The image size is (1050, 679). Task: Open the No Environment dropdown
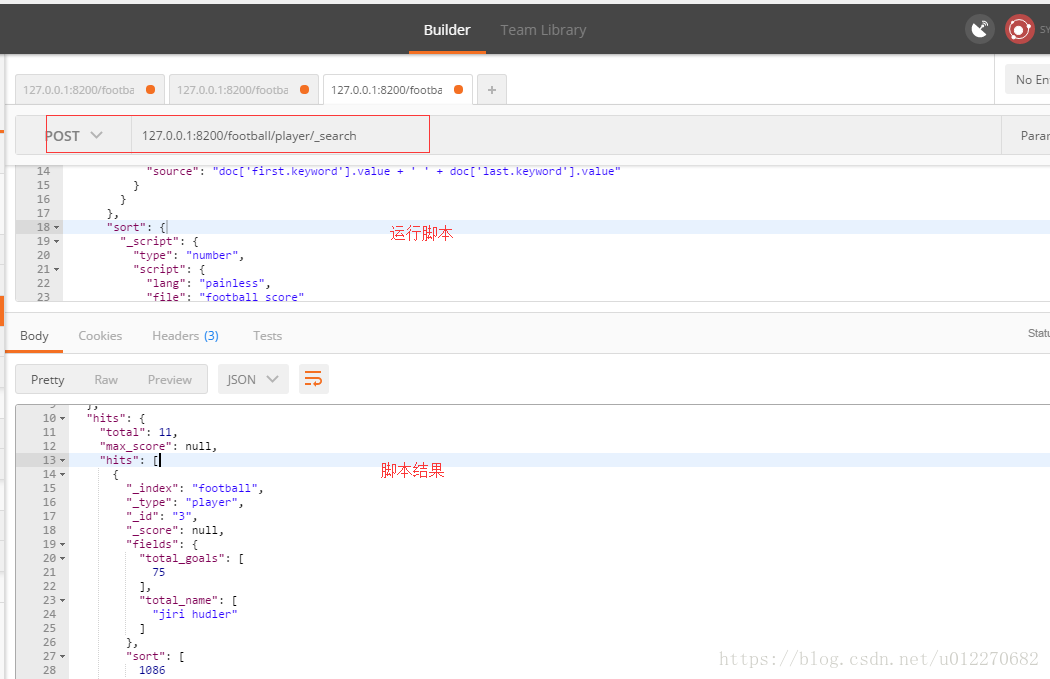1027,80
